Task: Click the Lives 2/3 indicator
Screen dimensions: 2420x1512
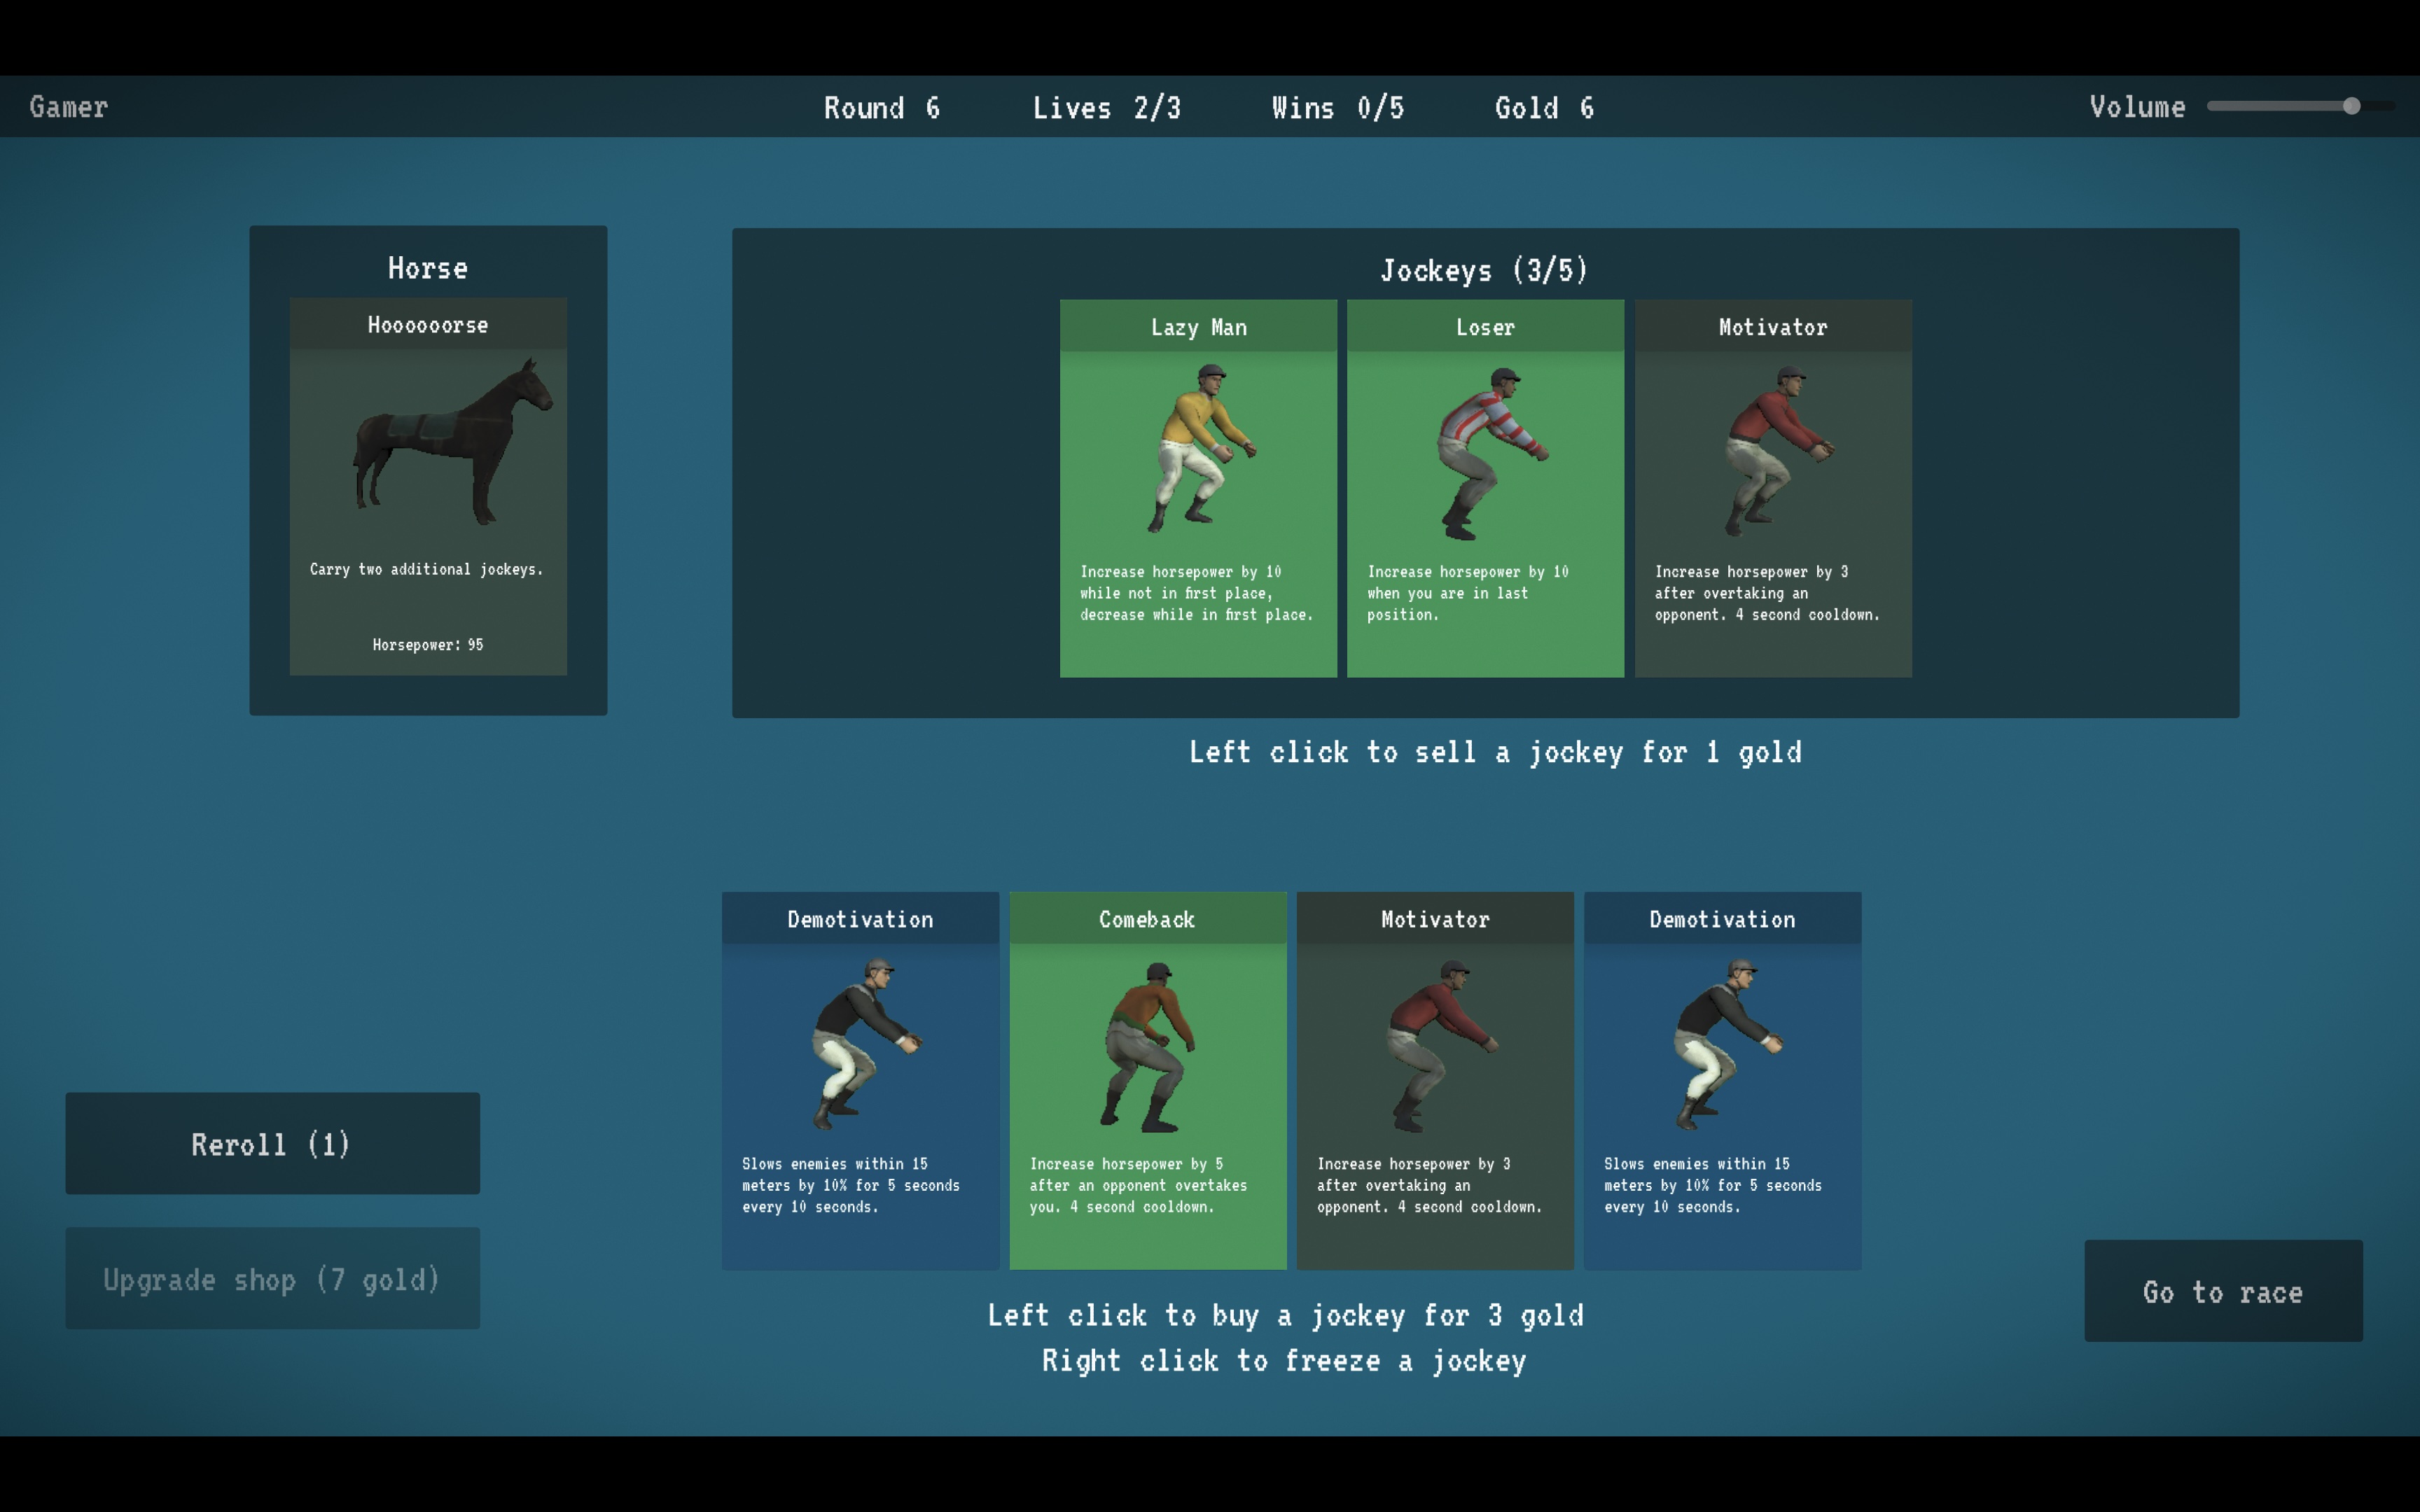Action: [1106, 107]
